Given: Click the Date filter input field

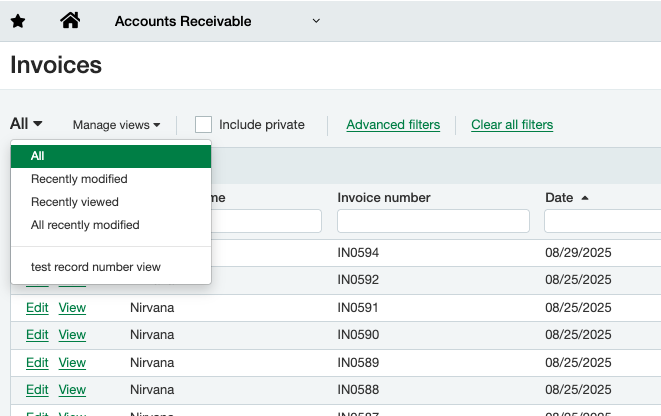Looking at the screenshot, I should pos(601,220).
